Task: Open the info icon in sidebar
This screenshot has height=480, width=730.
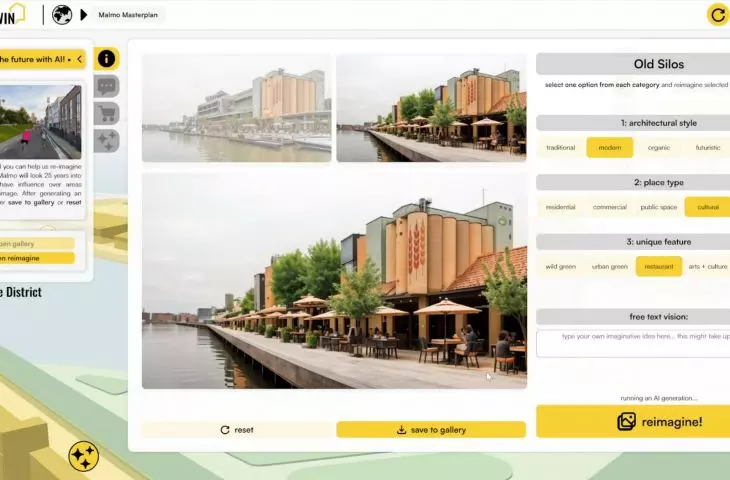Action: pyautogui.click(x=107, y=59)
